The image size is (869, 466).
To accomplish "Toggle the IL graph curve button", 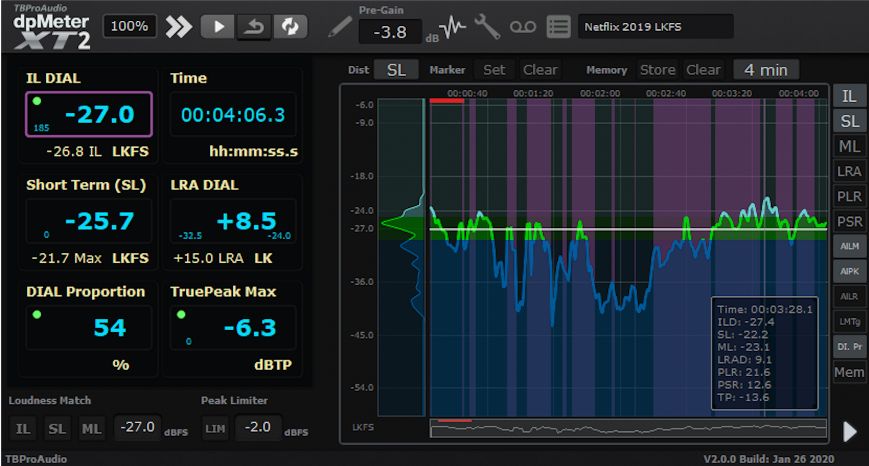I will click(x=849, y=96).
